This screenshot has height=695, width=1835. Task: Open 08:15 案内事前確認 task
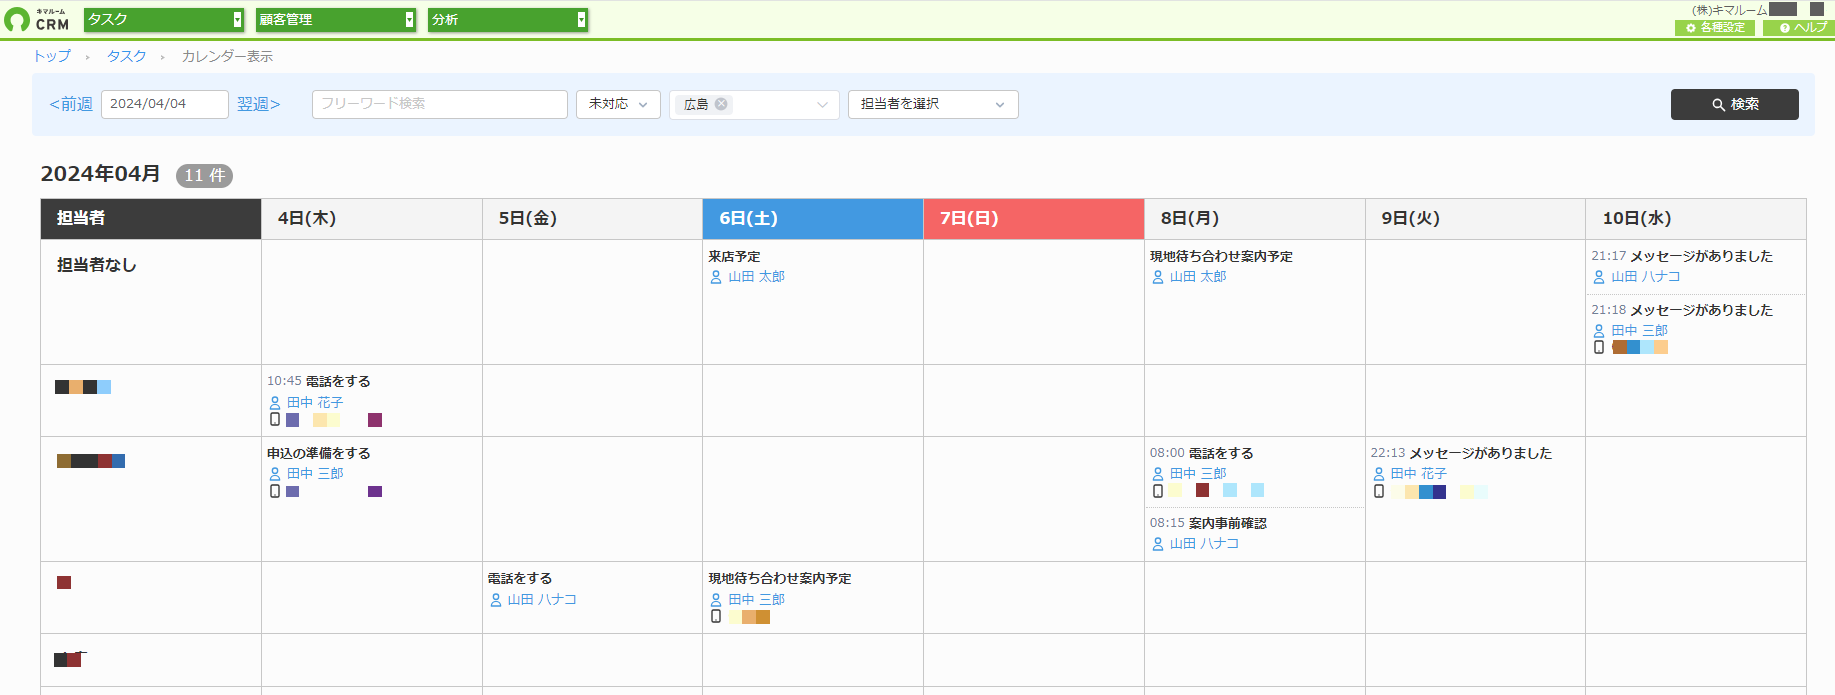pyautogui.click(x=1208, y=524)
